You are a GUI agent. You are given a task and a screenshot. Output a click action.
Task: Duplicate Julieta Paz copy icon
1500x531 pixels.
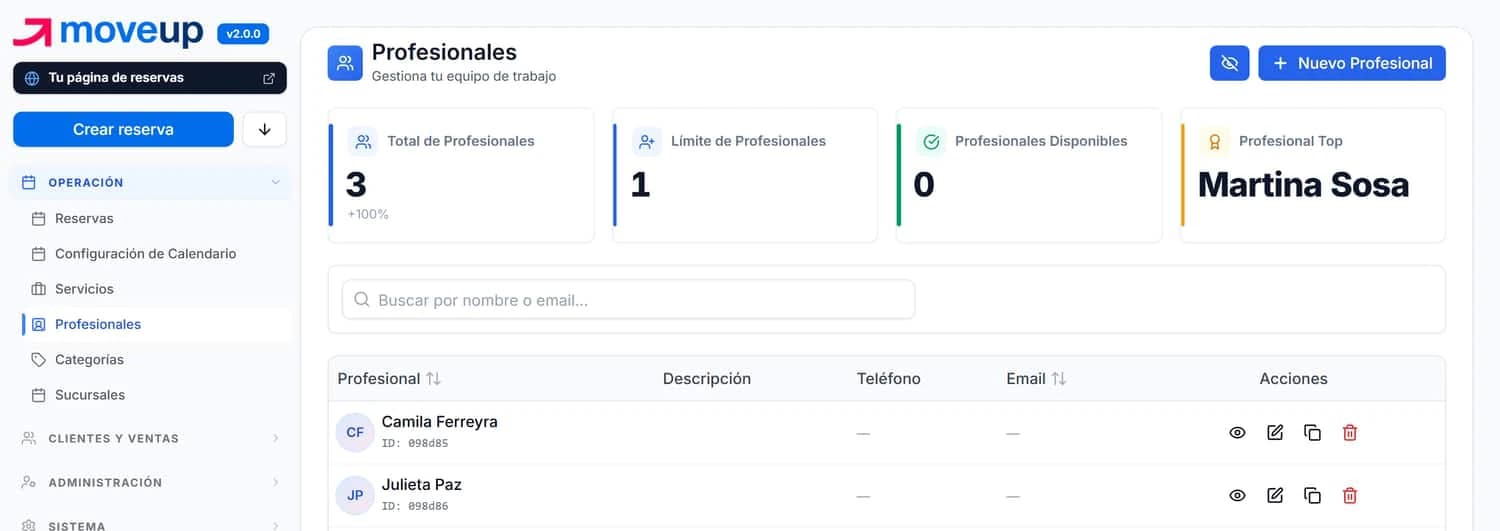click(1312, 495)
